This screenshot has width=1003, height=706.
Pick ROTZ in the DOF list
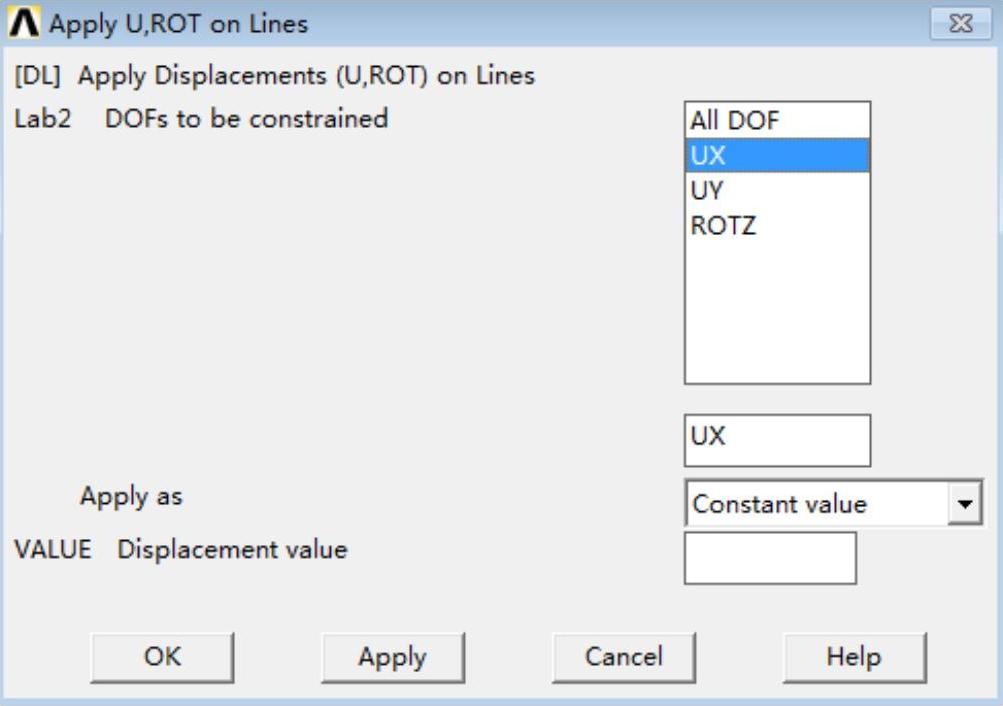click(x=723, y=225)
